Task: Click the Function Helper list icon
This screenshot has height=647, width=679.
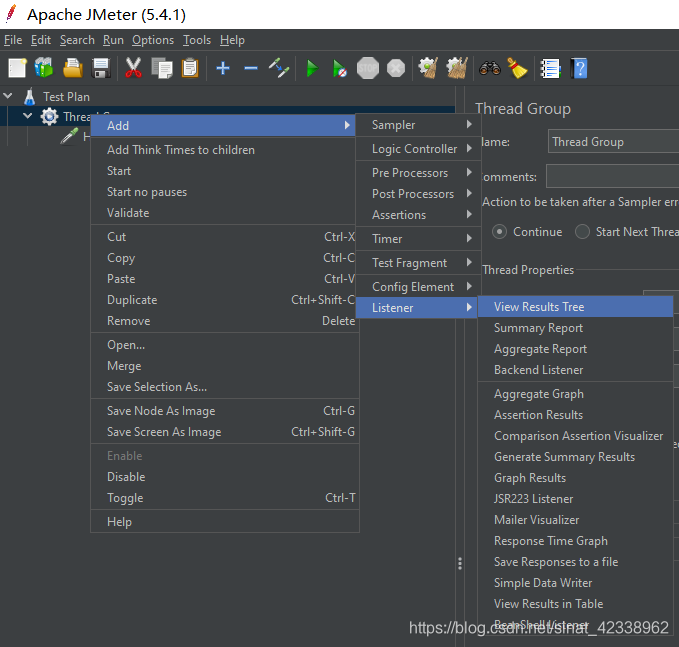Action: point(550,68)
